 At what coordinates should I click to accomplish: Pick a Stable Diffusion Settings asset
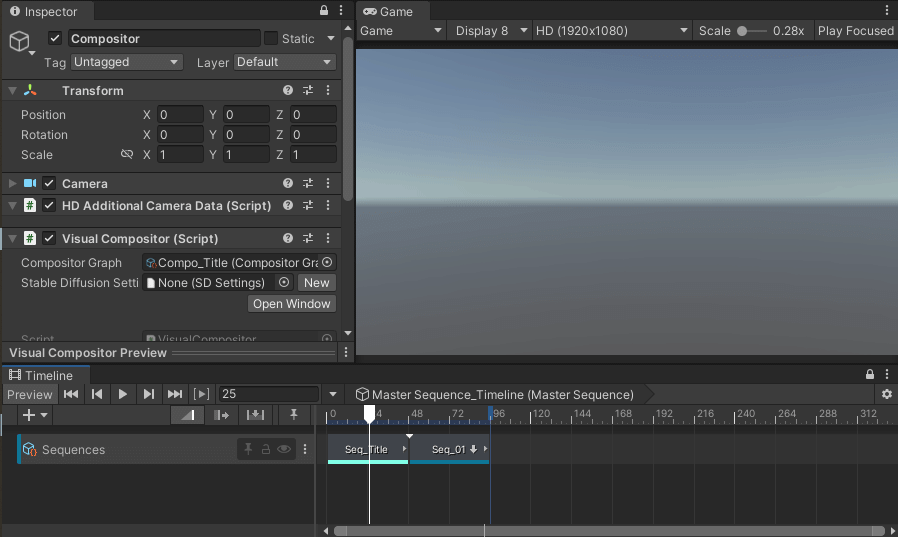coord(283,282)
